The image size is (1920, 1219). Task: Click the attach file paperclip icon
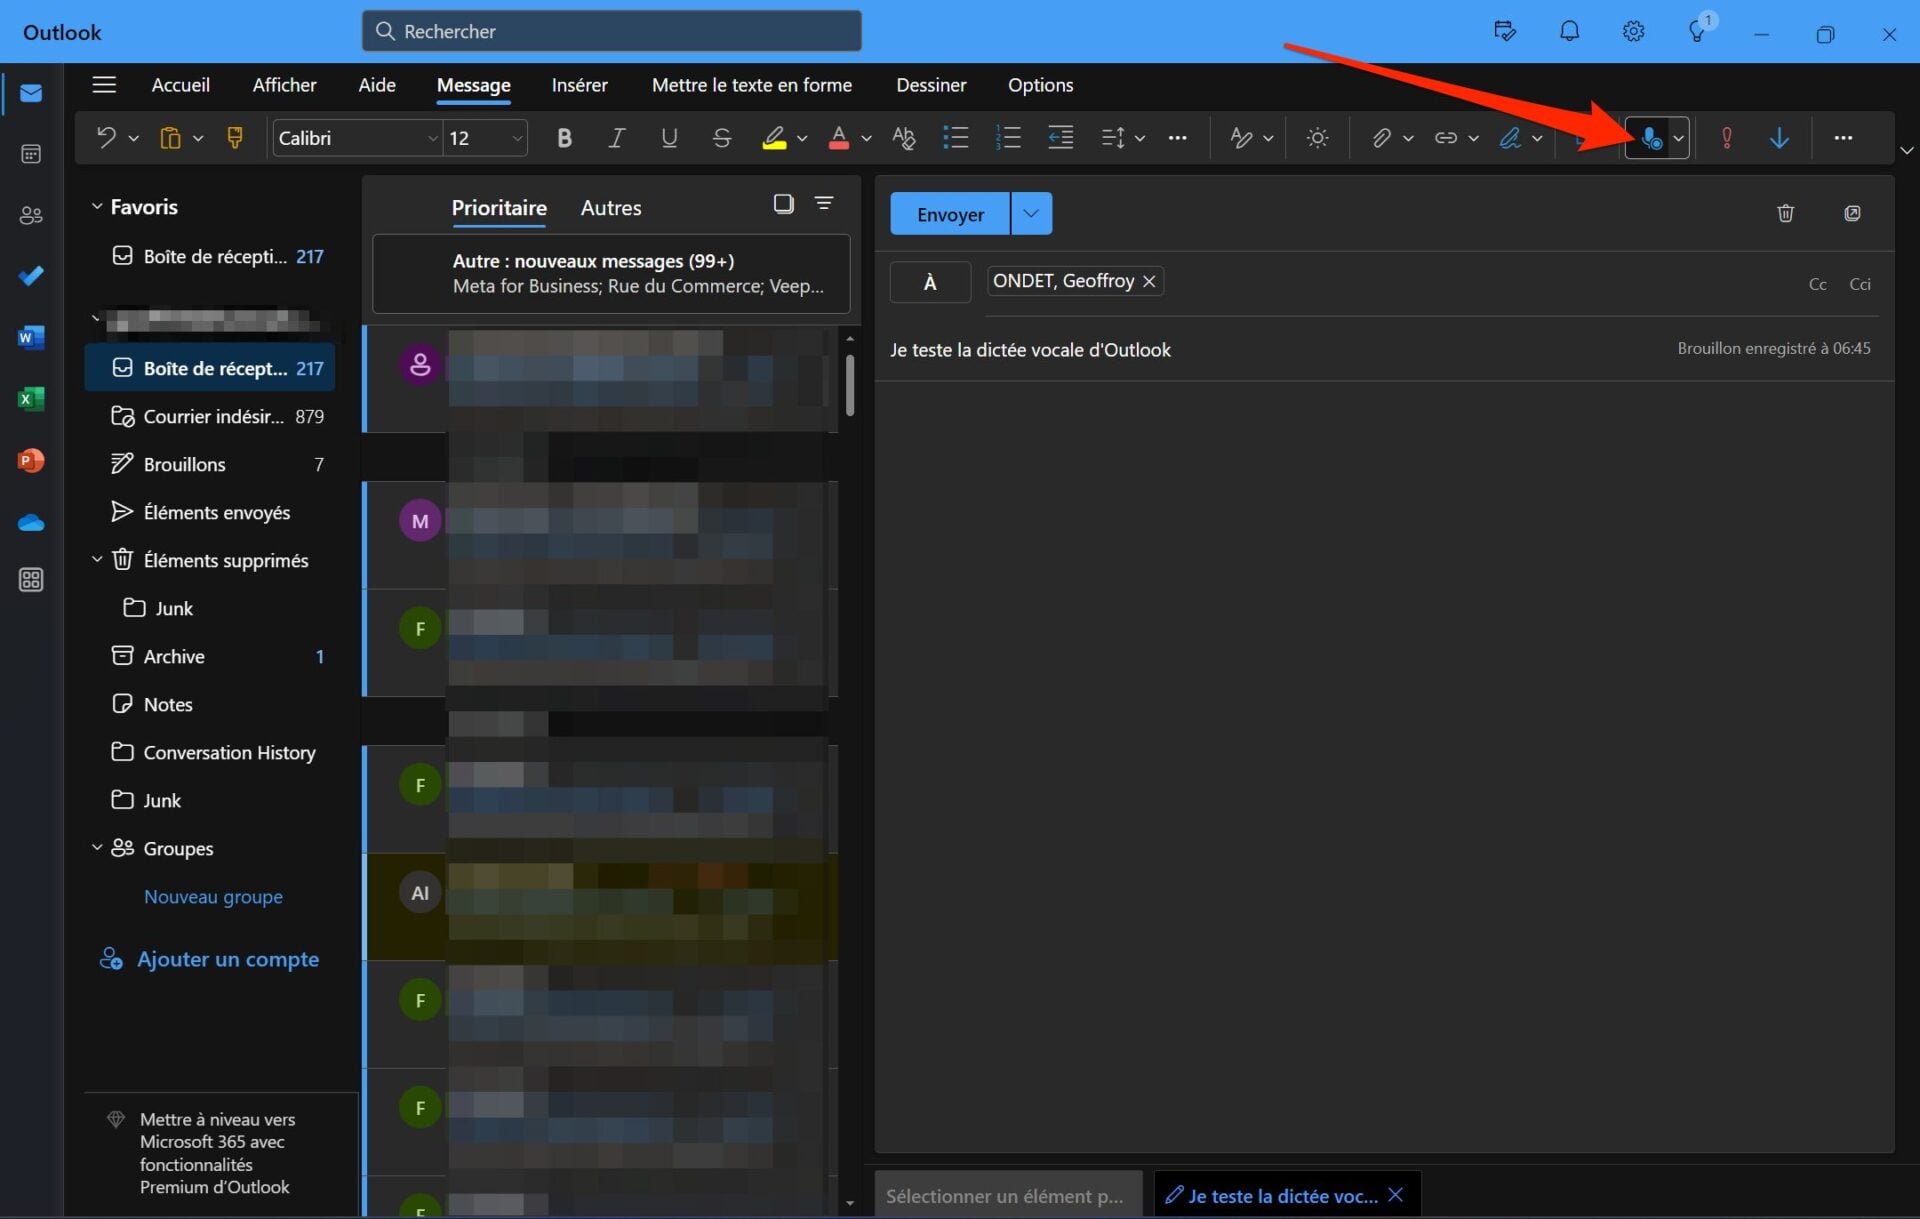(x=1381, y=138)
